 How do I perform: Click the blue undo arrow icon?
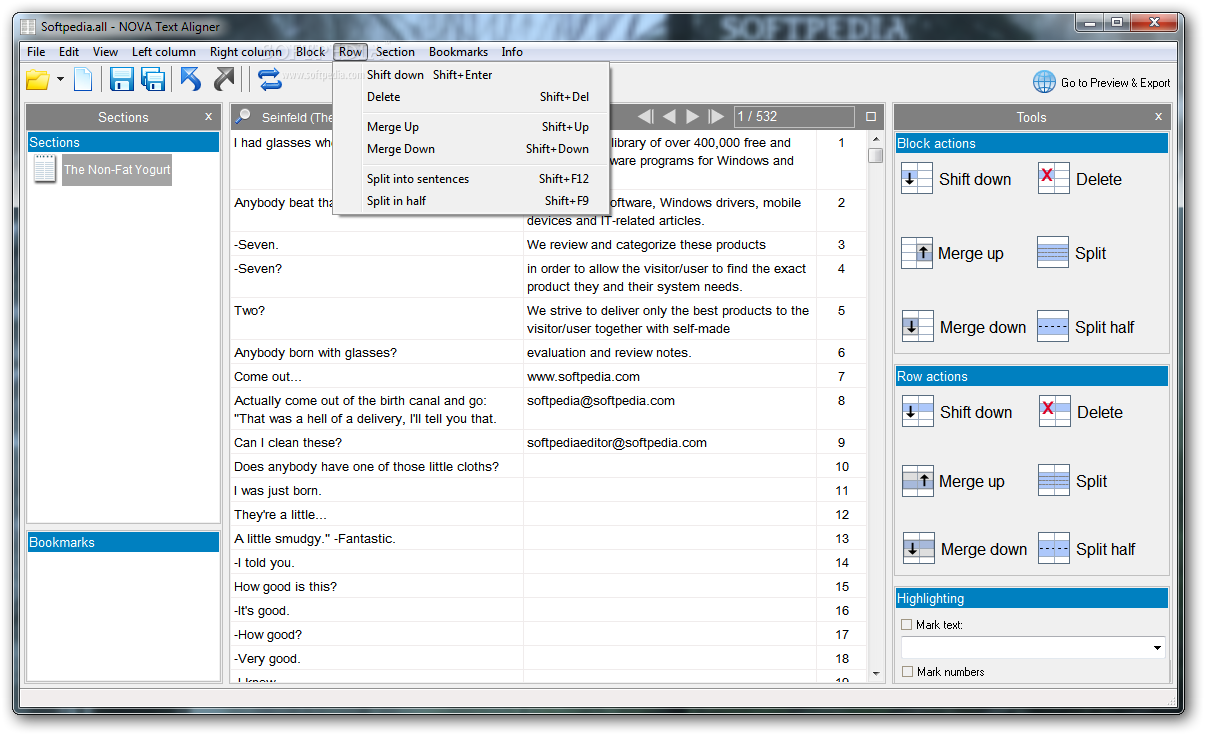pyautogui.click(x=190, y=80)
